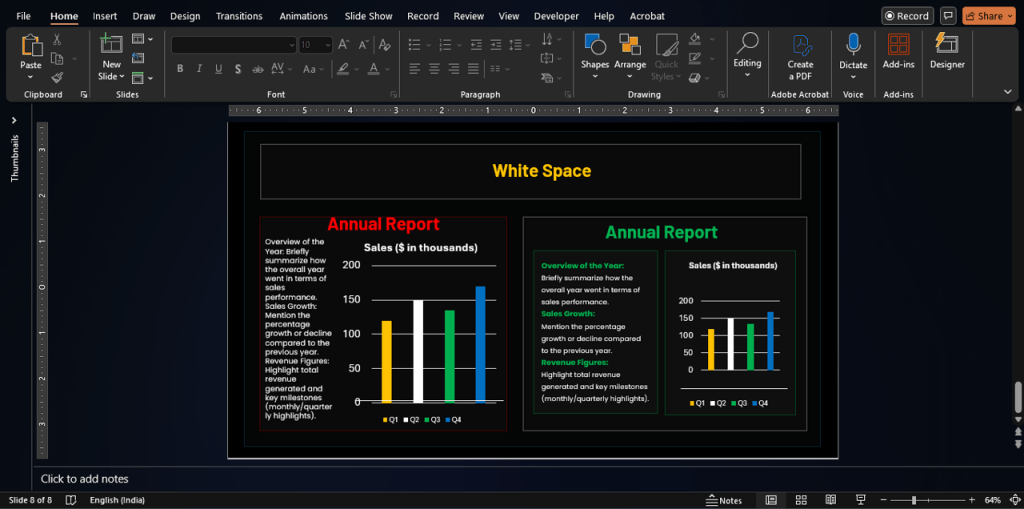The width and height of the screenshot is (1024, 509).
Task: Open the Developer tab
Action: tap(556, 16)
